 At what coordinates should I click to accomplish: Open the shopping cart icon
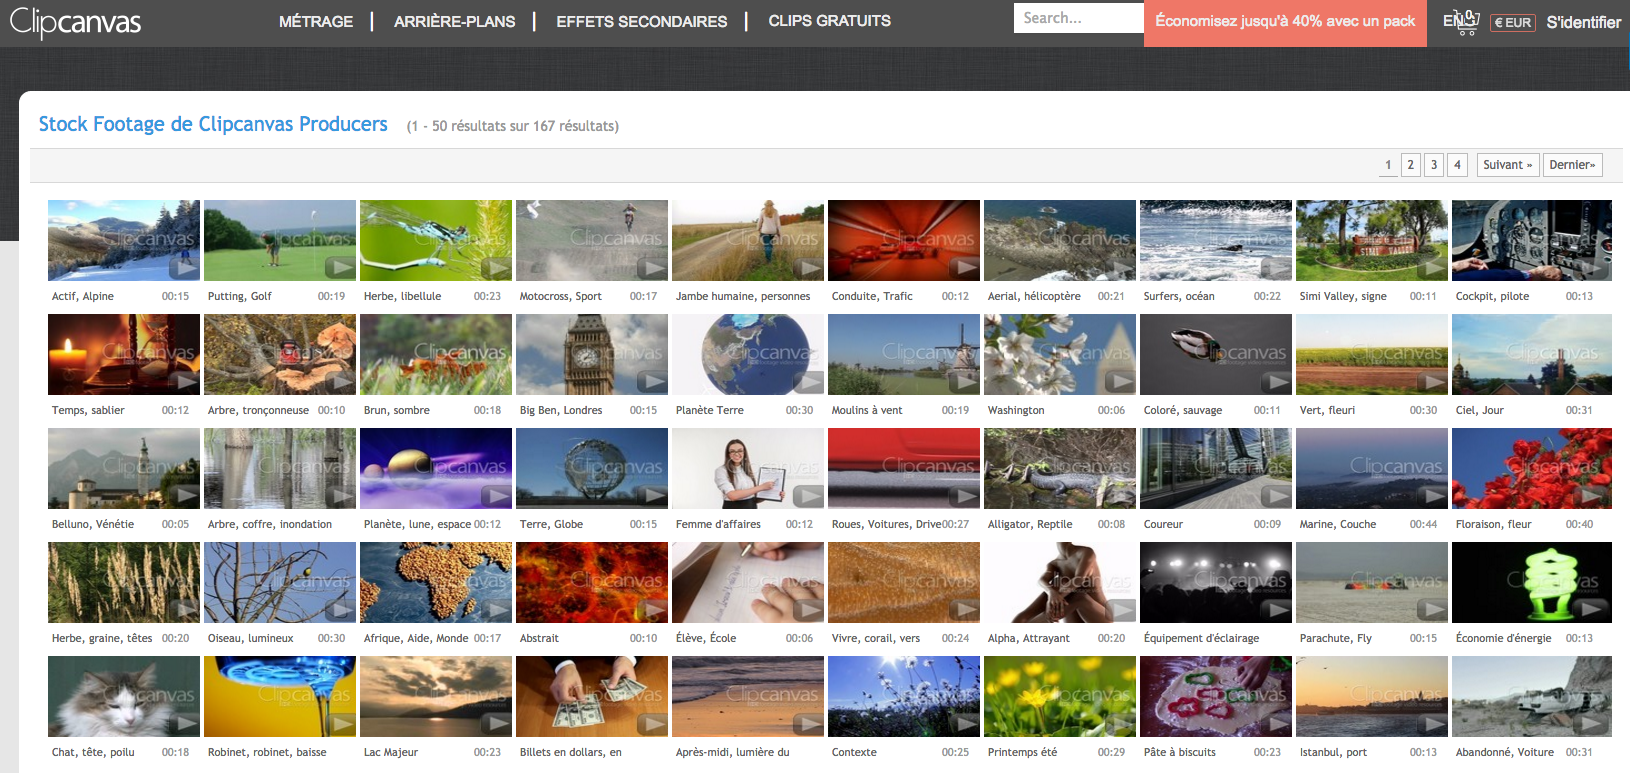tap(1467, 23)
